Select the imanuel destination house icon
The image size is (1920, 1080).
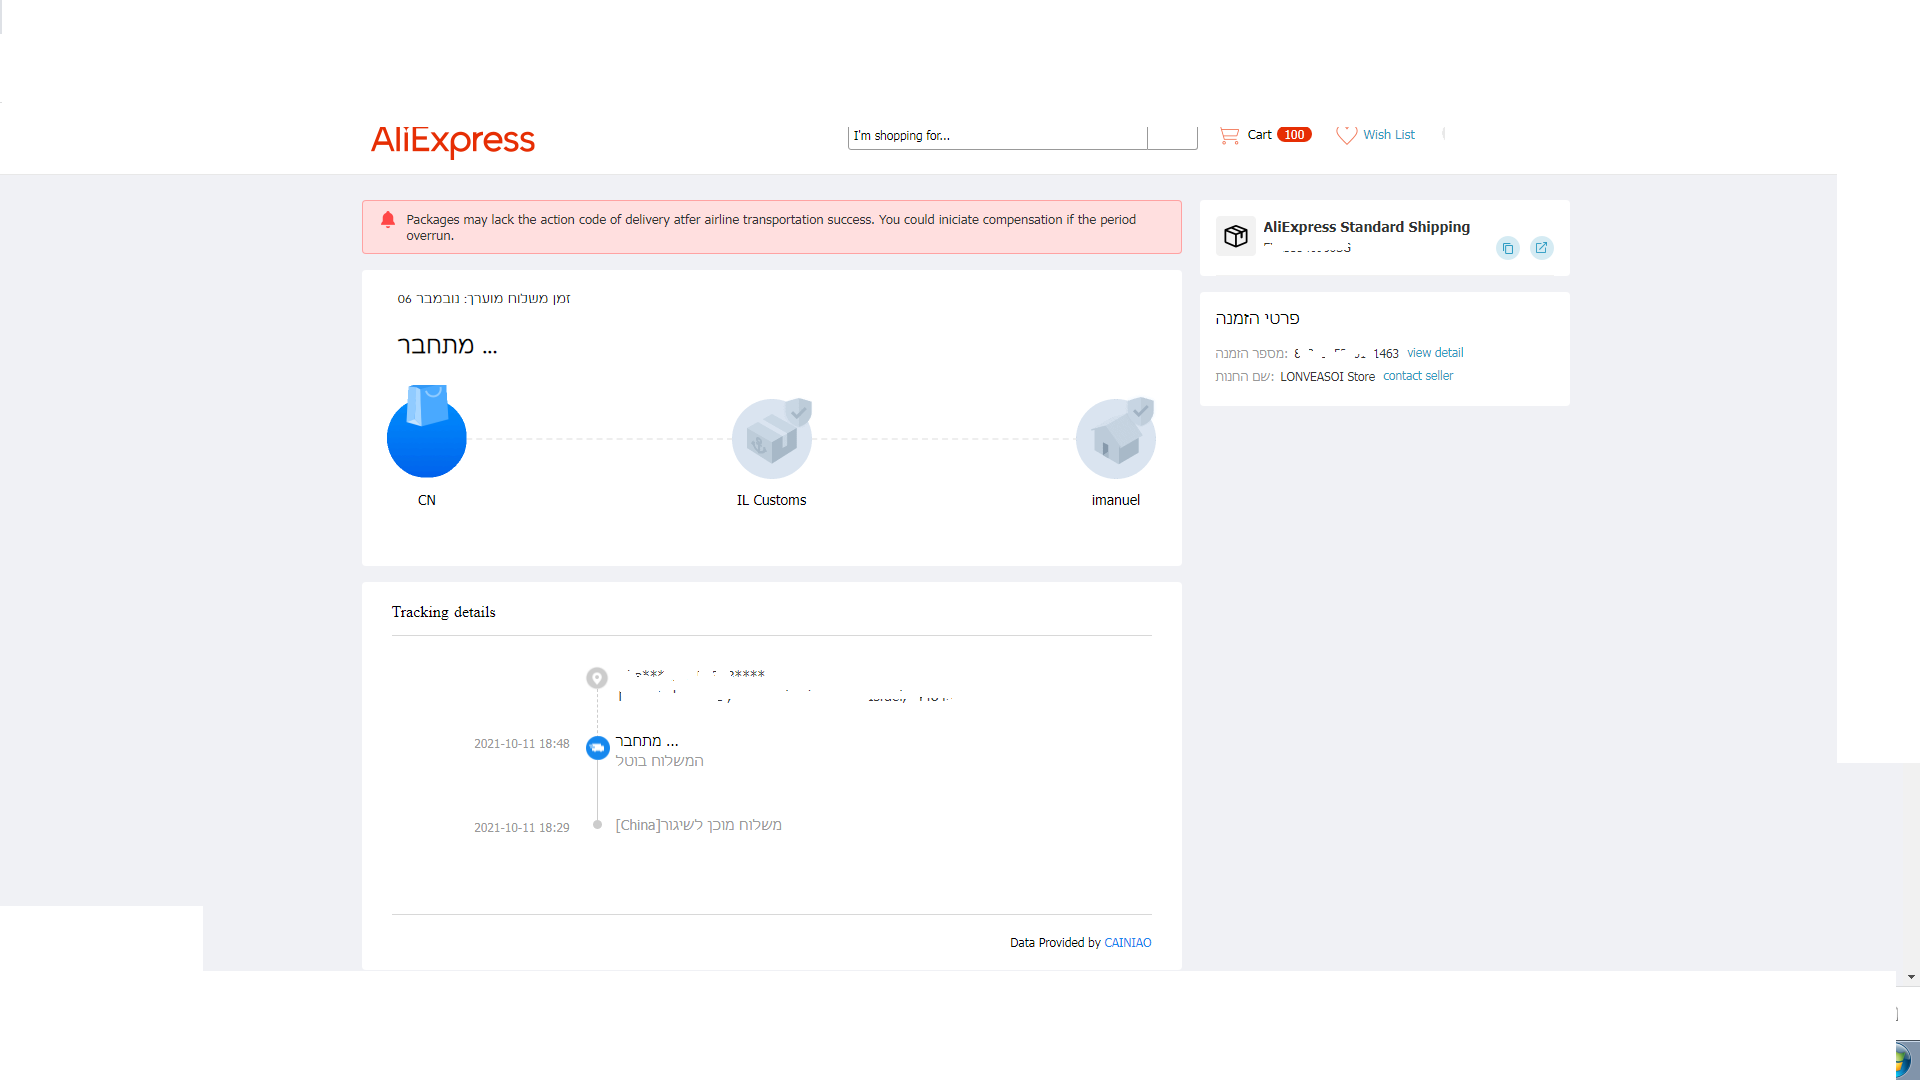[x=1115, y=438]
